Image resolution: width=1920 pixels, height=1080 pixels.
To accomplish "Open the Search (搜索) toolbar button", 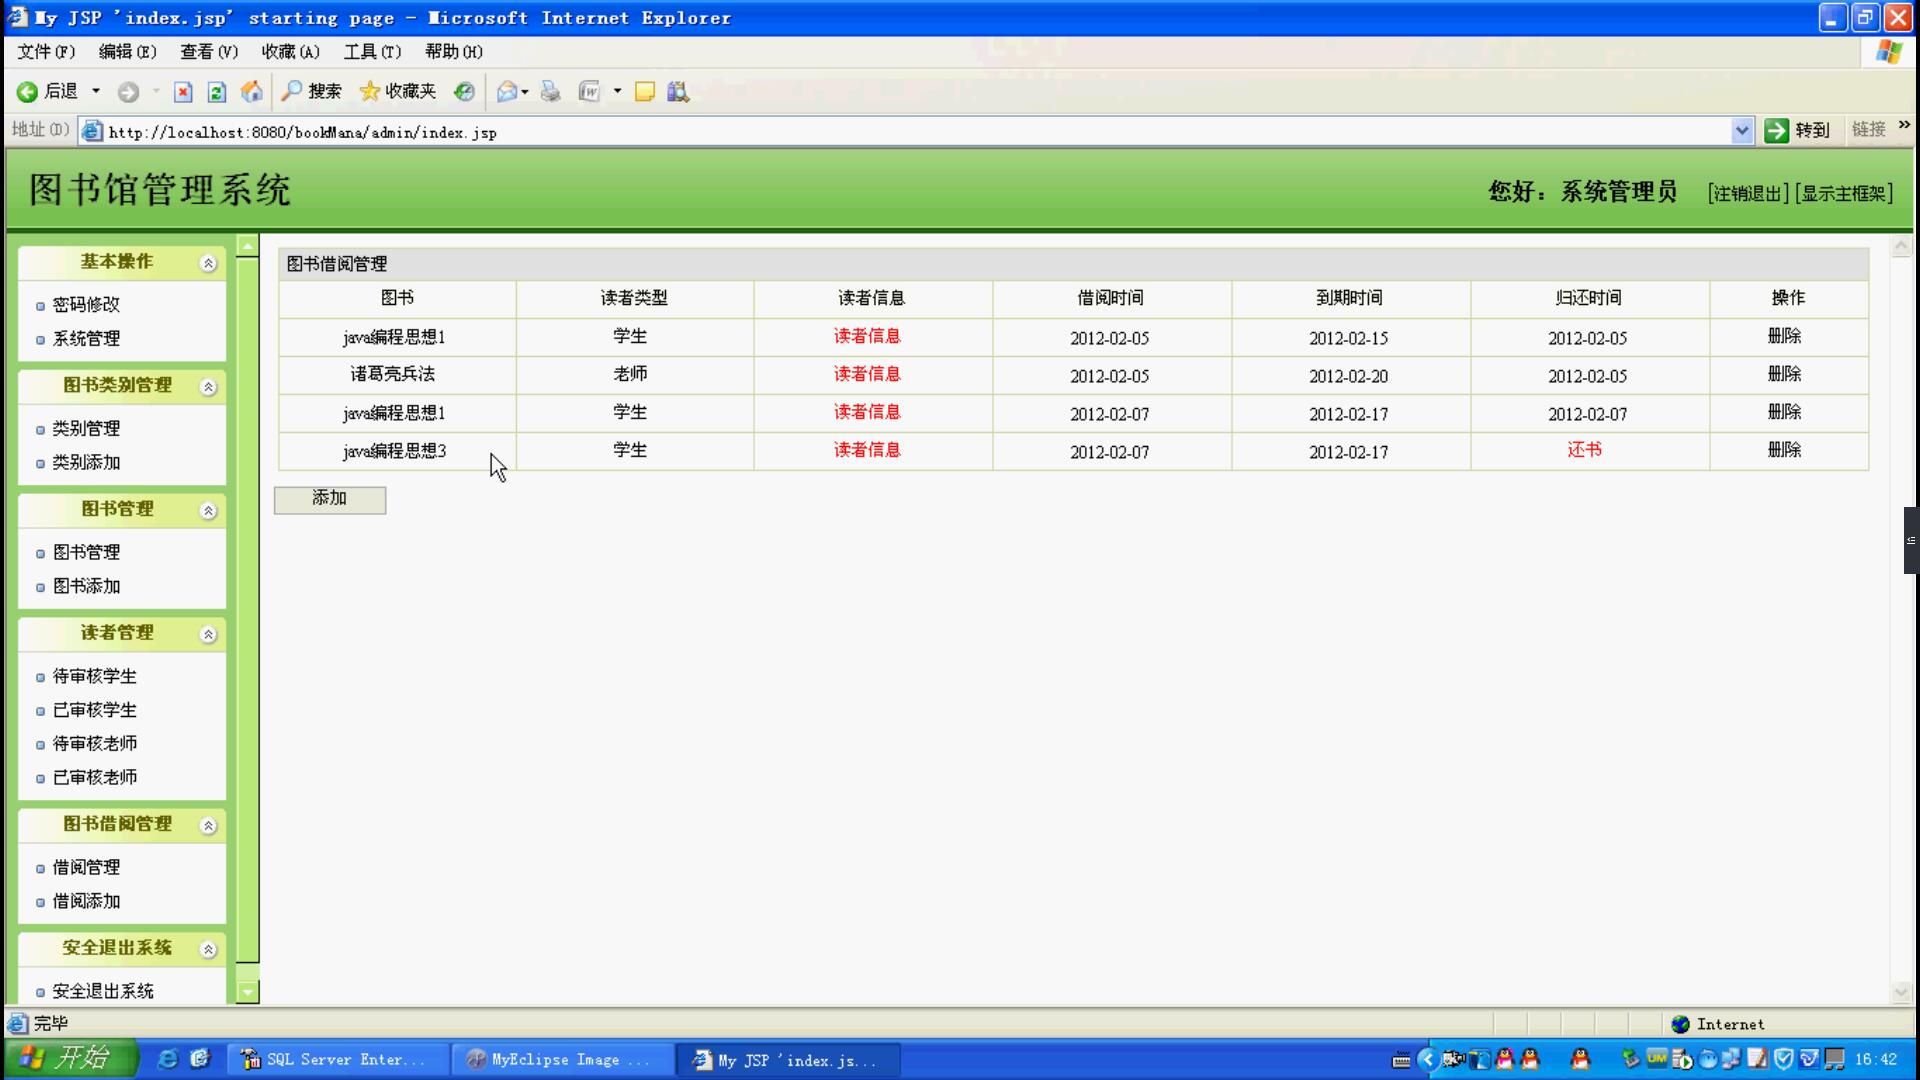I will tap(311, 92).
